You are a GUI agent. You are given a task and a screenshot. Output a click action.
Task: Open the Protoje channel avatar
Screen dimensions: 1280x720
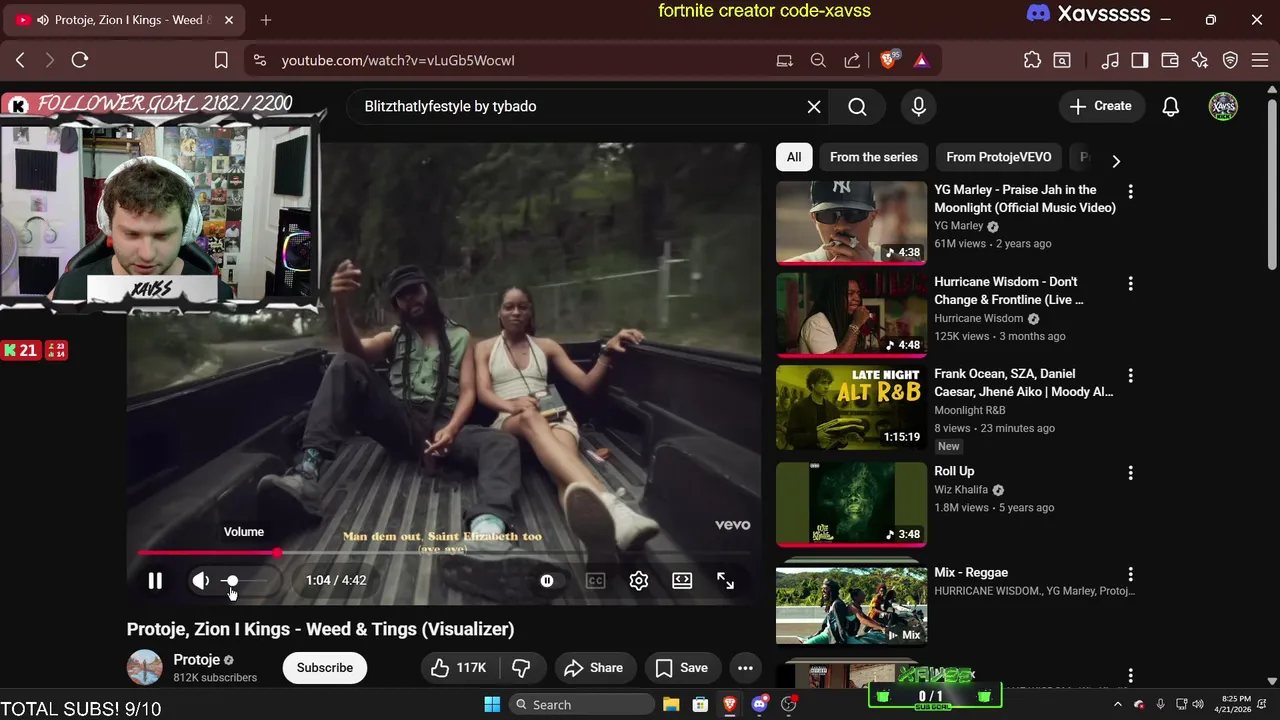[145, 668]
